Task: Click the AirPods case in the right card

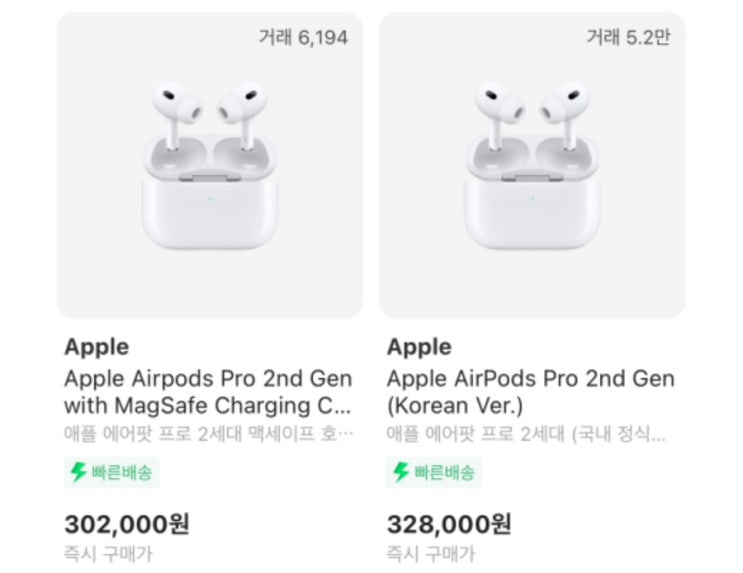Action: point(532,193)
